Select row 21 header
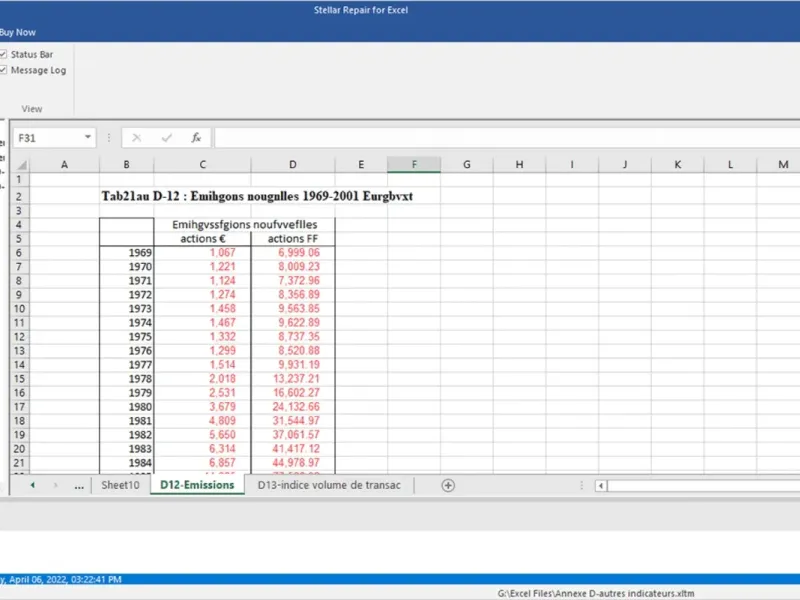The height and width of the screenshot is (600, 800). 19,463
